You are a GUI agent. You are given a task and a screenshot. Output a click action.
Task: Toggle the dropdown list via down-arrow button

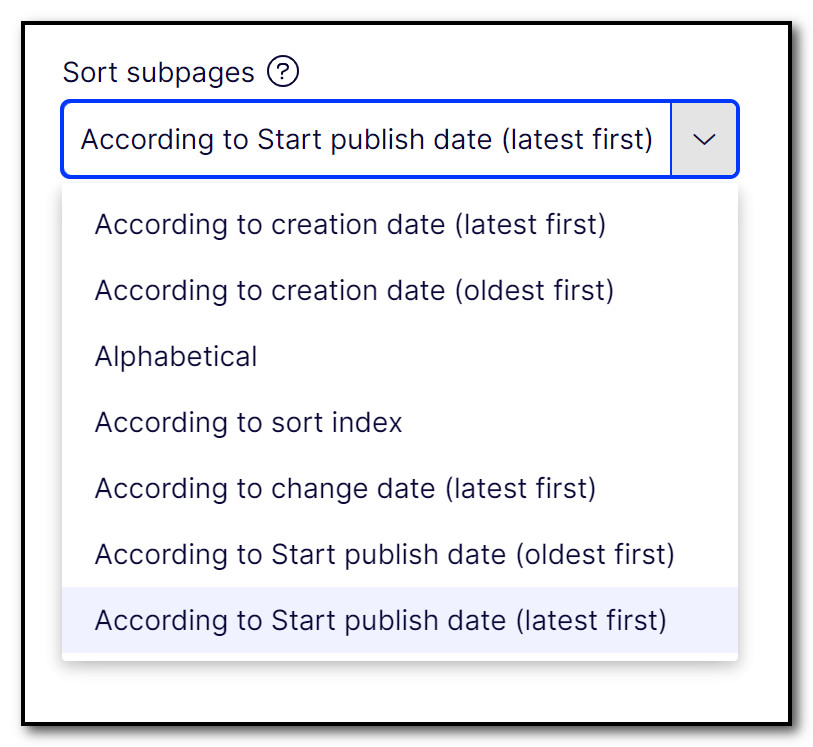coord(704,139)
